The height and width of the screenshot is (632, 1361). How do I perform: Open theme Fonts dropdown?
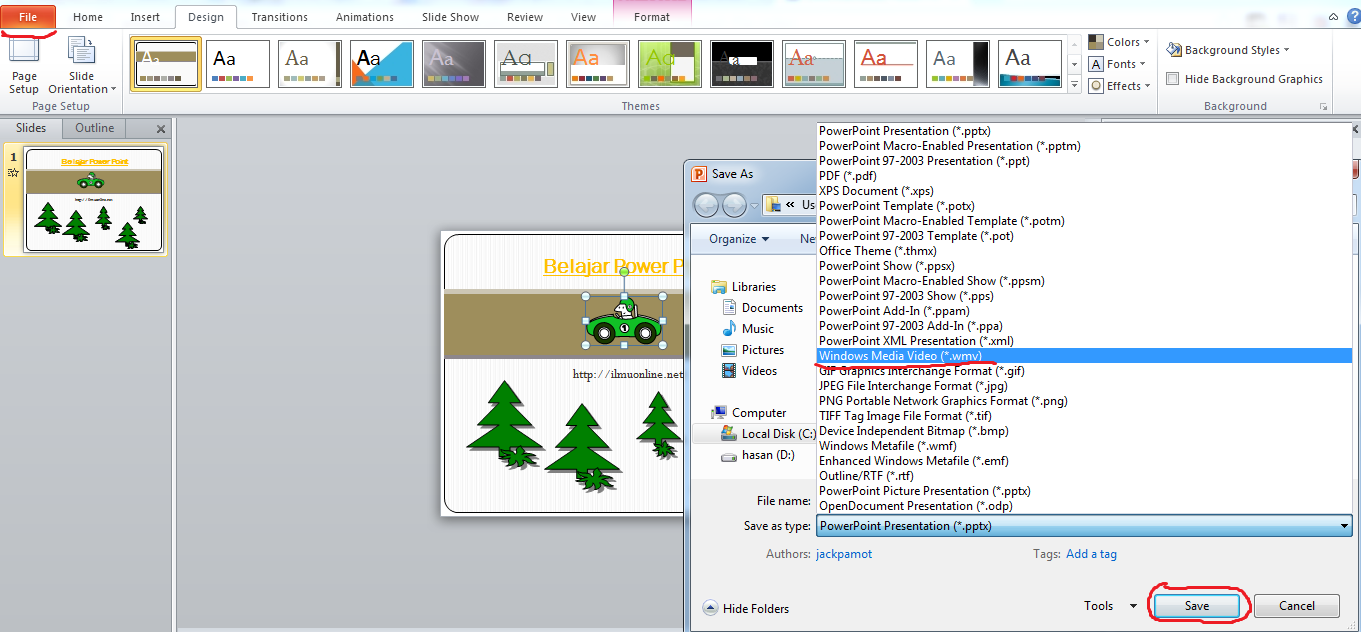pyautogui.click(x=1117, y=64)
